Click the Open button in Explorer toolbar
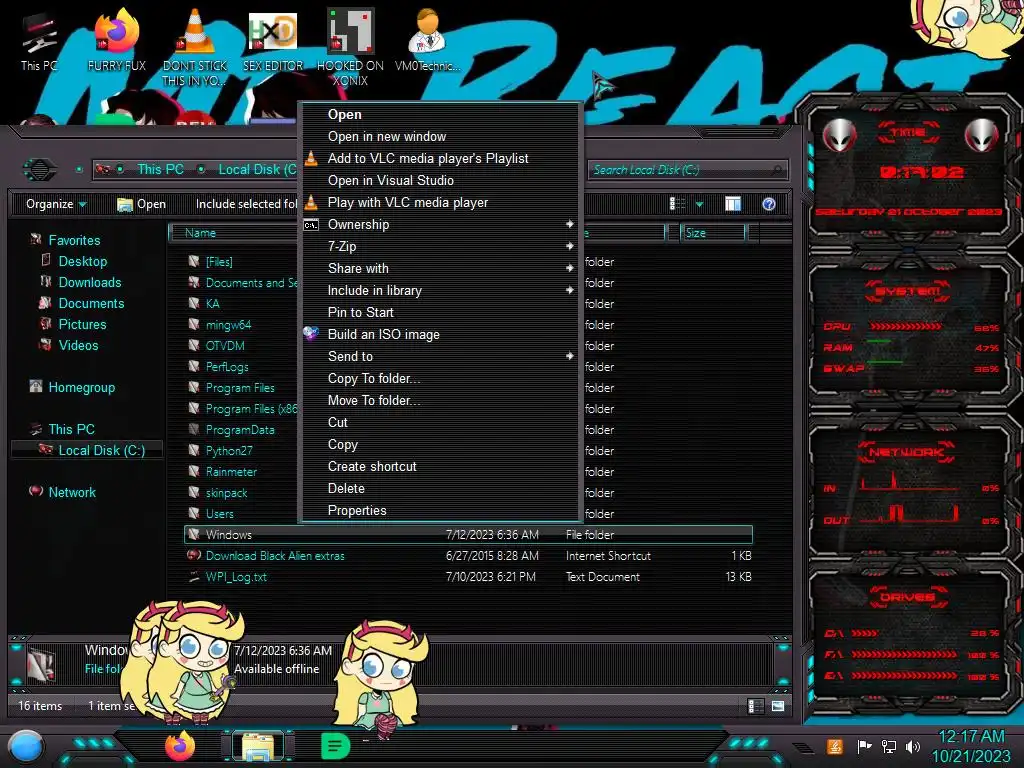Image resolution: width=1024 pixels, height=768 pixels. coord(141,204)
